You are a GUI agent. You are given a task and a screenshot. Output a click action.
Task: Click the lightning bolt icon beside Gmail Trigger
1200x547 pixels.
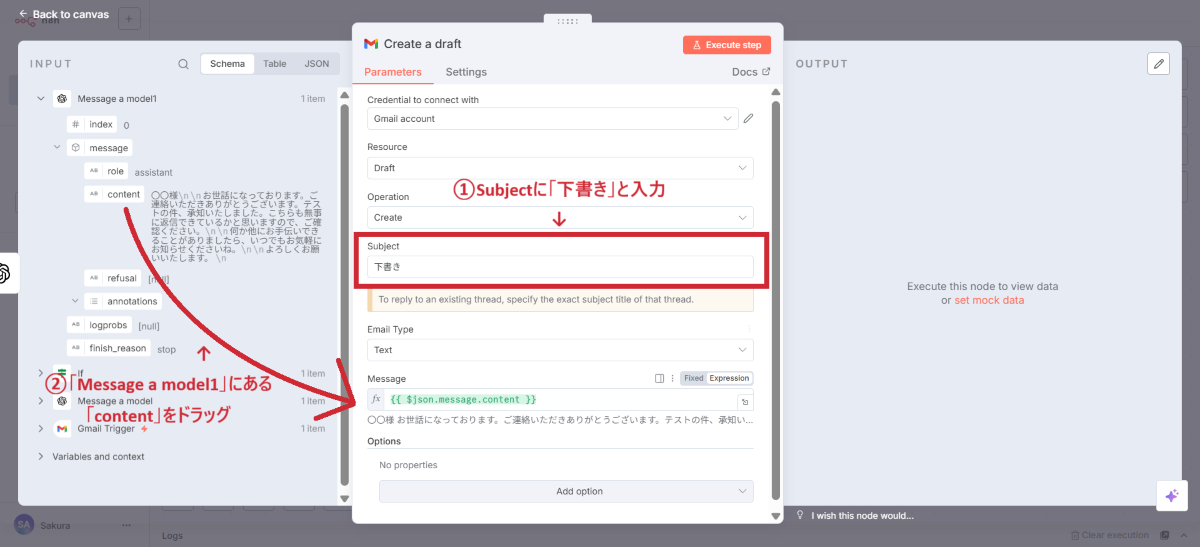pyautogui.click(x=144, y=428)
